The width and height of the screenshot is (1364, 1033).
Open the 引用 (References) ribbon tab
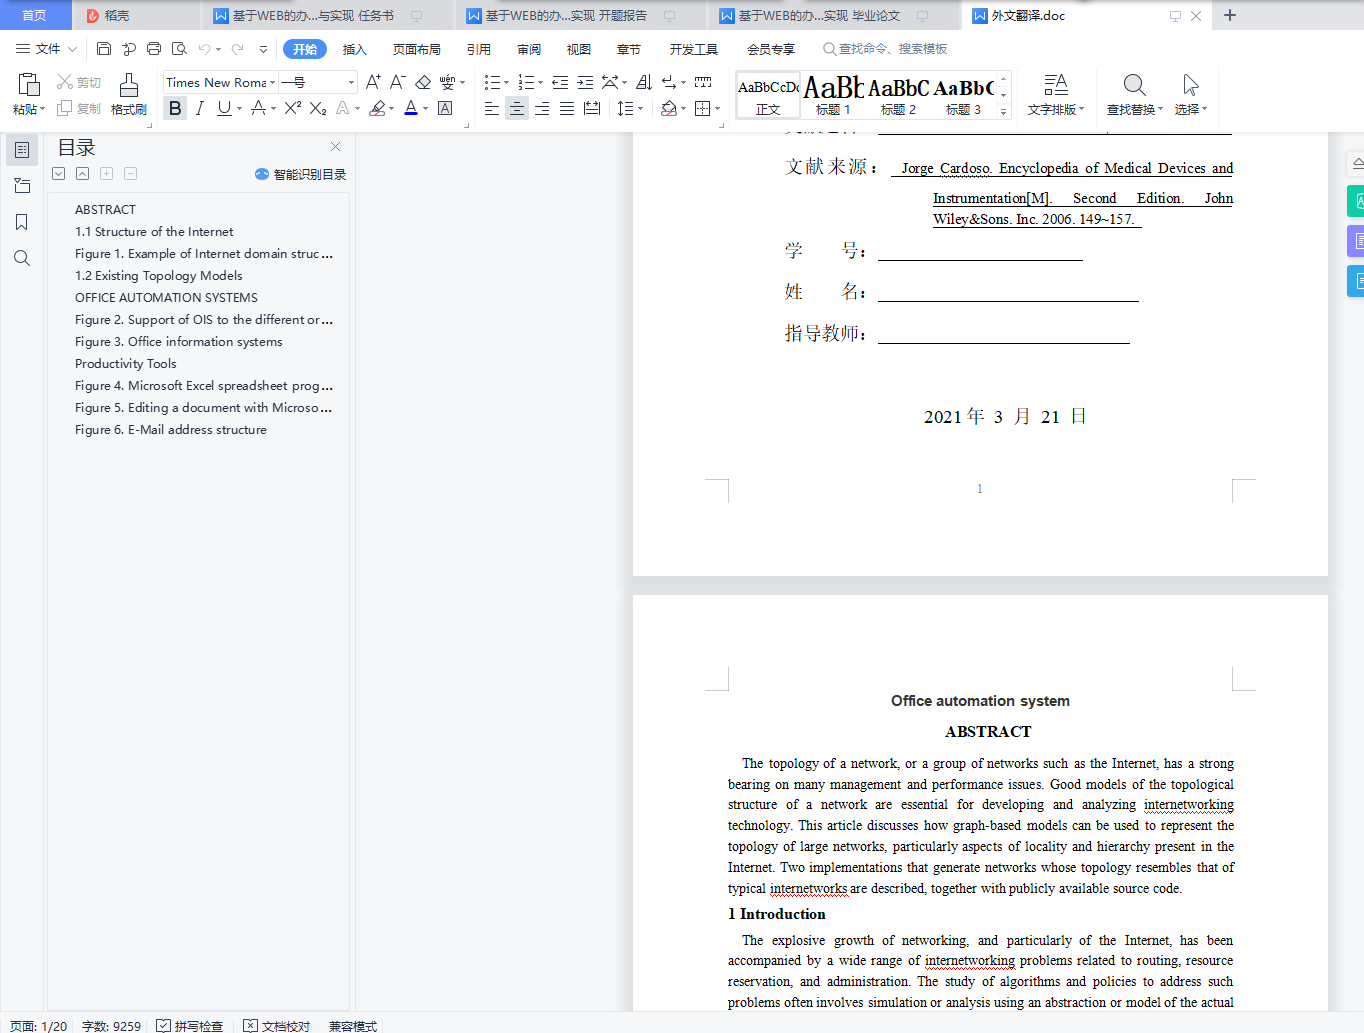[x=479, y=49]
